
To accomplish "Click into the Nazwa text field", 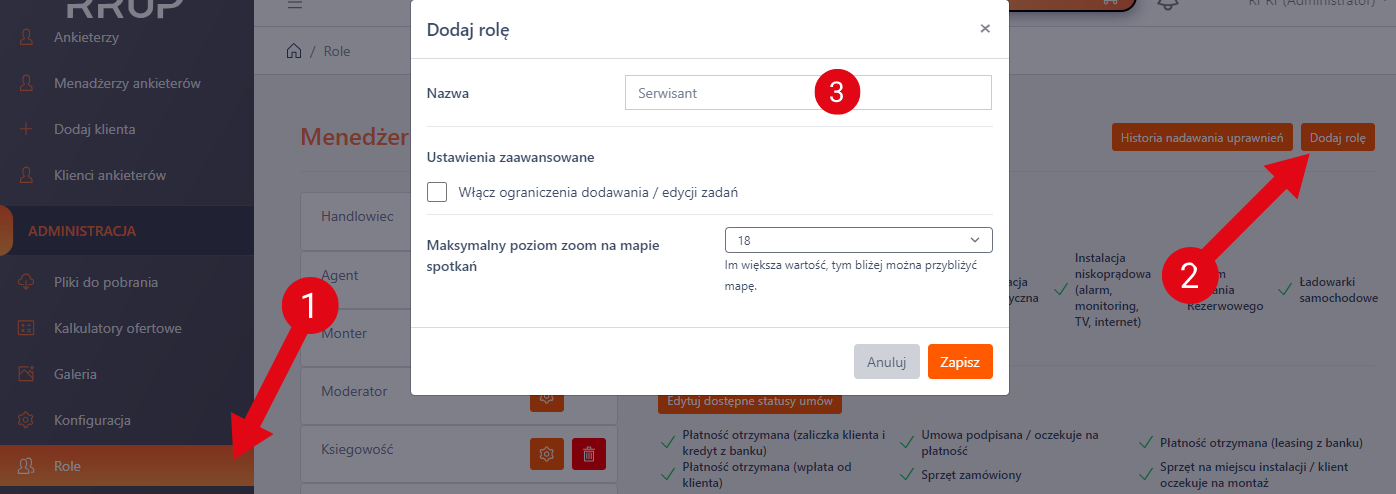I will point(720,93).
